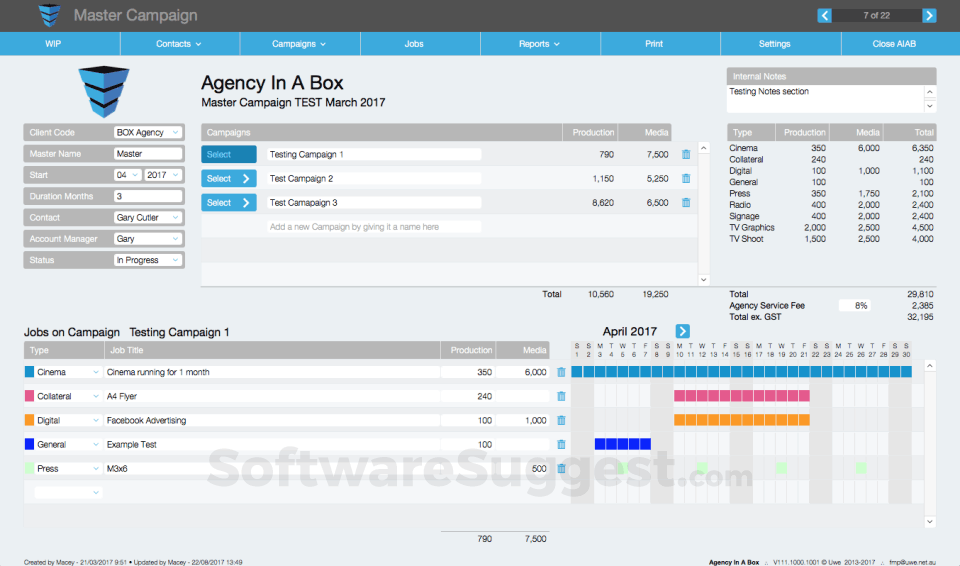Choose type for the empty job row
The height and width of the screenshot is (566, 960).
[x=68, y=492]
